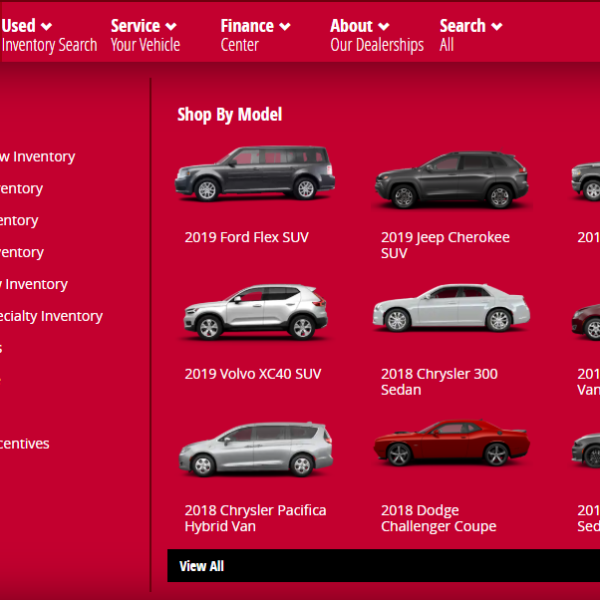The image size is (600, 600).
Task: Open the Service Your Vehicle dropdown
Action: click(x=144, y=35)
